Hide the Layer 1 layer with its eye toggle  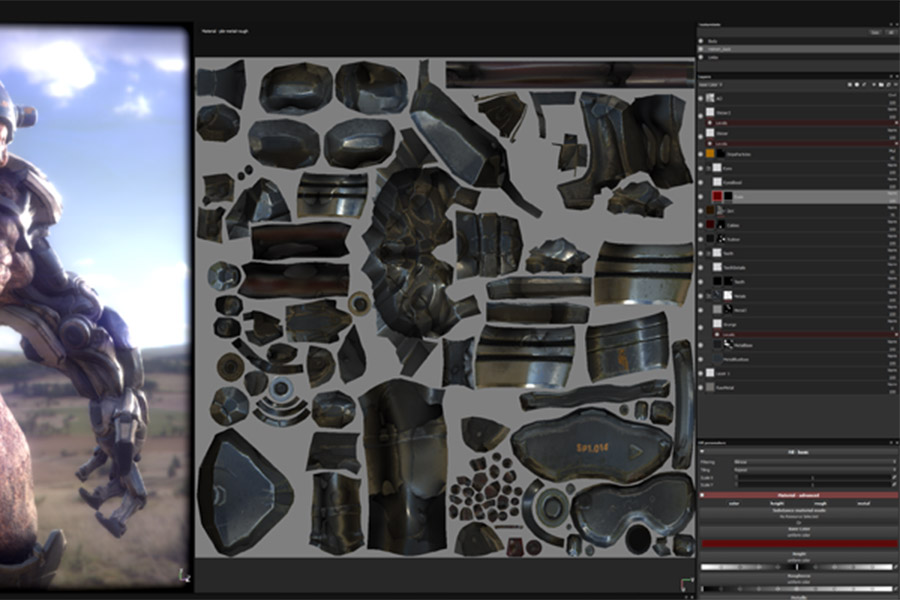click(702, 373)
